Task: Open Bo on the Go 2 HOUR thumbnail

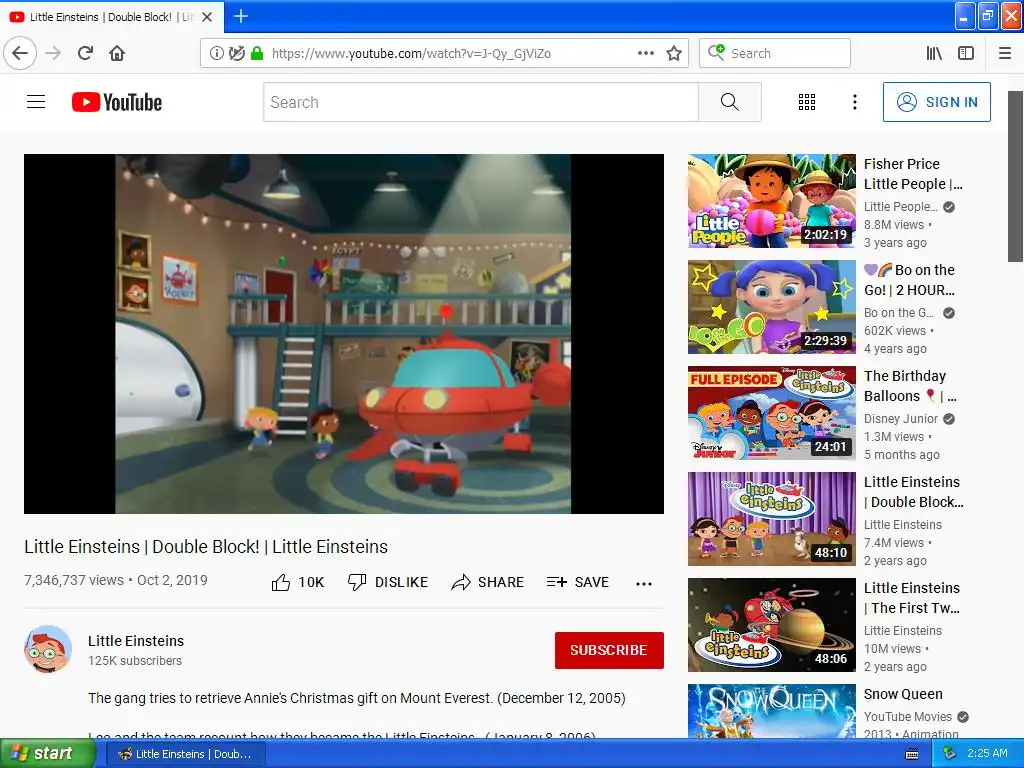Action: coord(771,307)
